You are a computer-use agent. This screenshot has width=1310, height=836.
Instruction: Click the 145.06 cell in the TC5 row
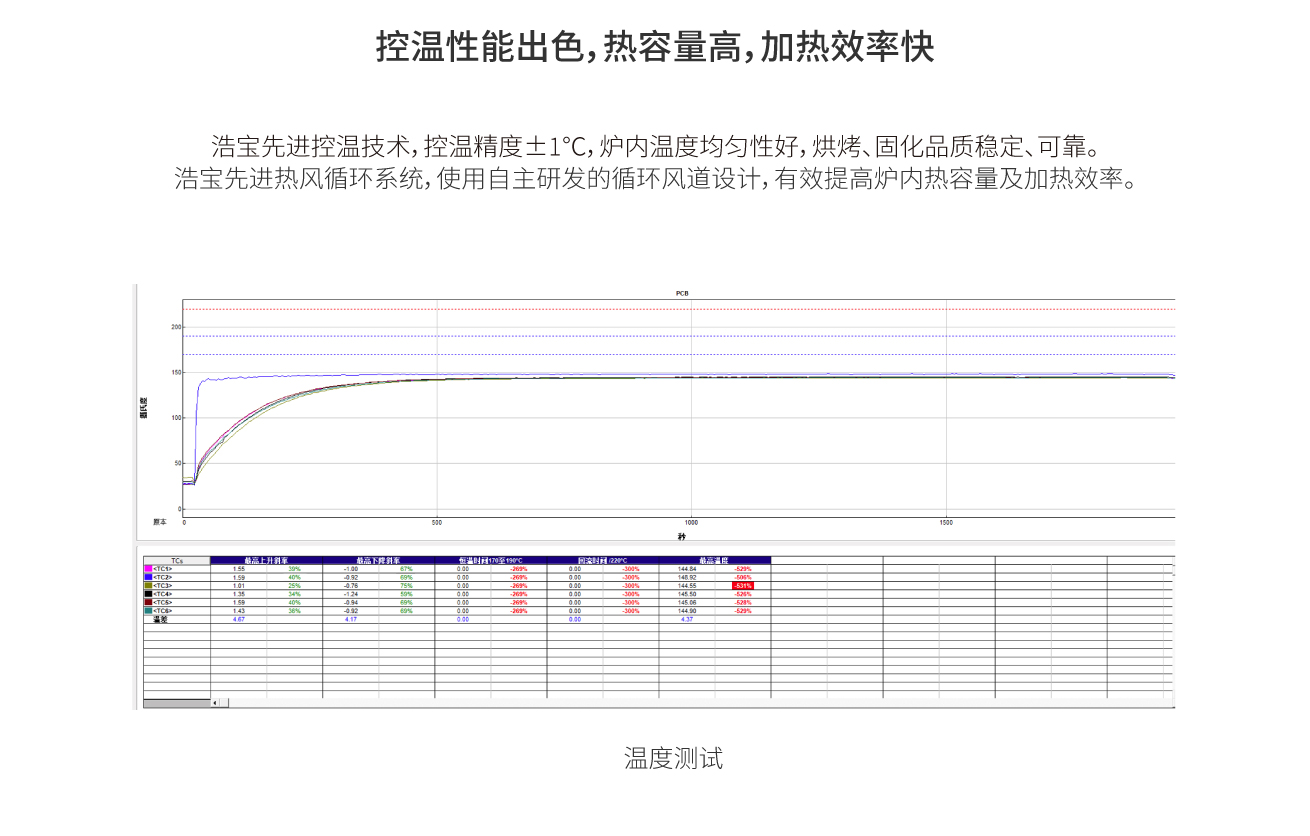point(687,603)
